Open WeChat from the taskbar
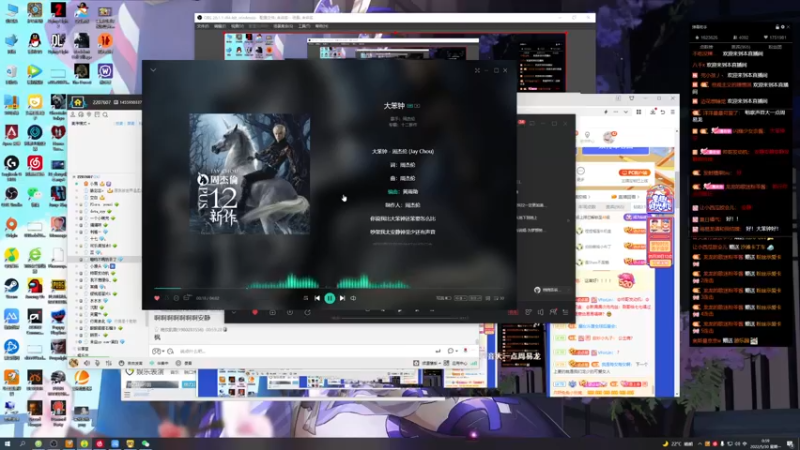Screen dimensions: 800x450 point(145,443)
